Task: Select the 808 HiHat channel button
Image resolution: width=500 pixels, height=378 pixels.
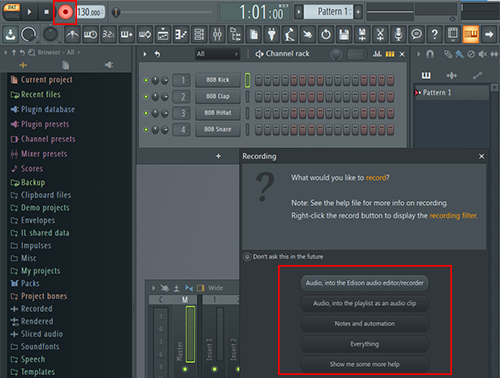Action: pos(218,113)
